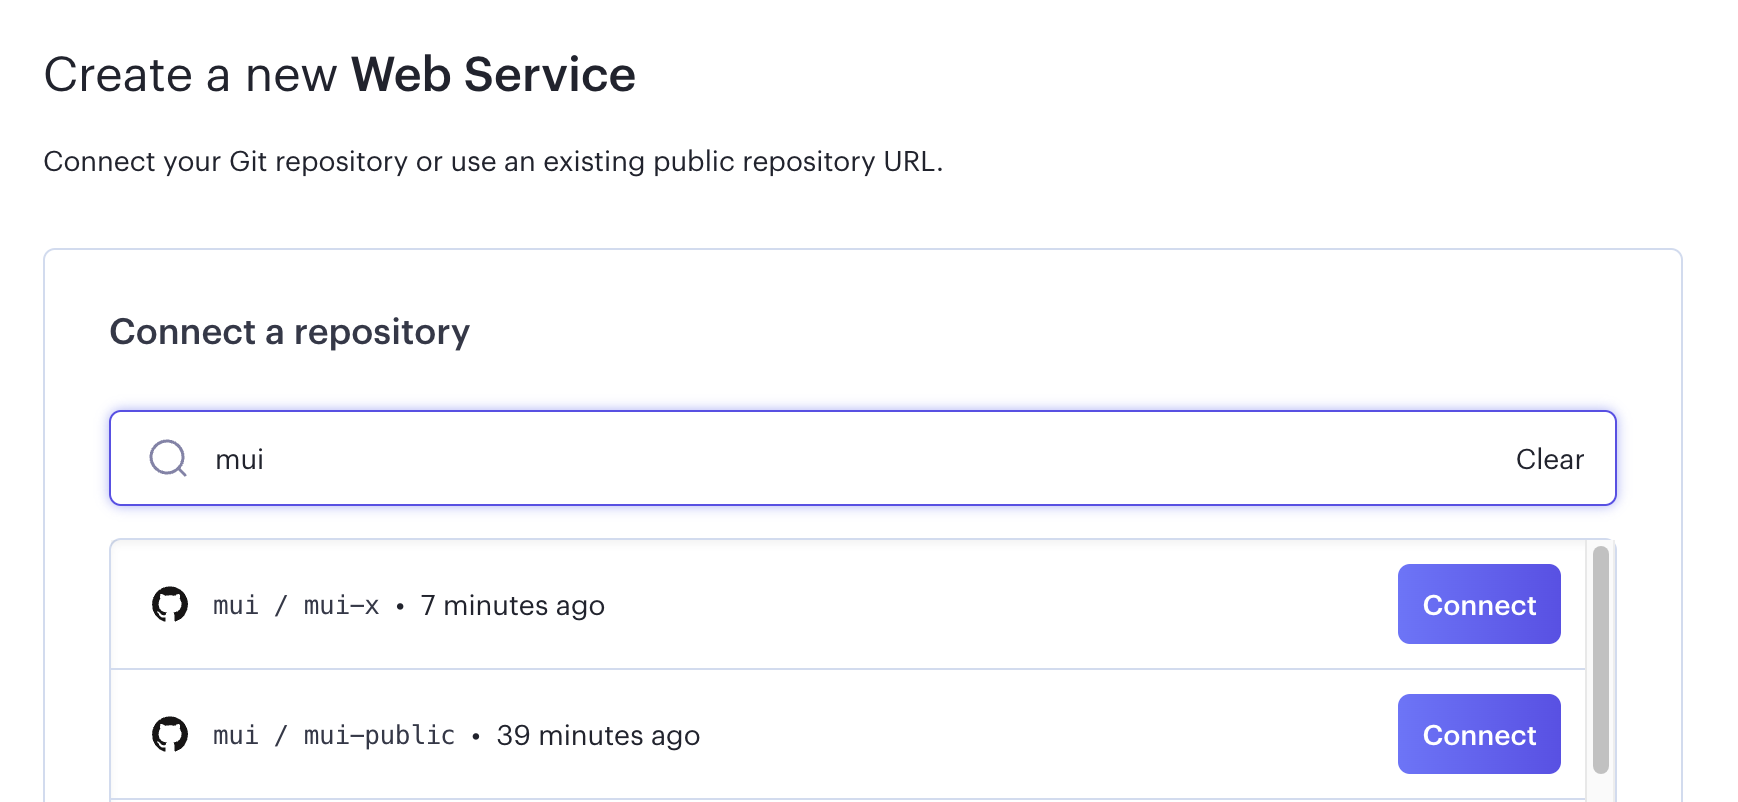Connect the mui / mui-public repository
Viewport: 1738px width, 802px height.
[1478, 734]
